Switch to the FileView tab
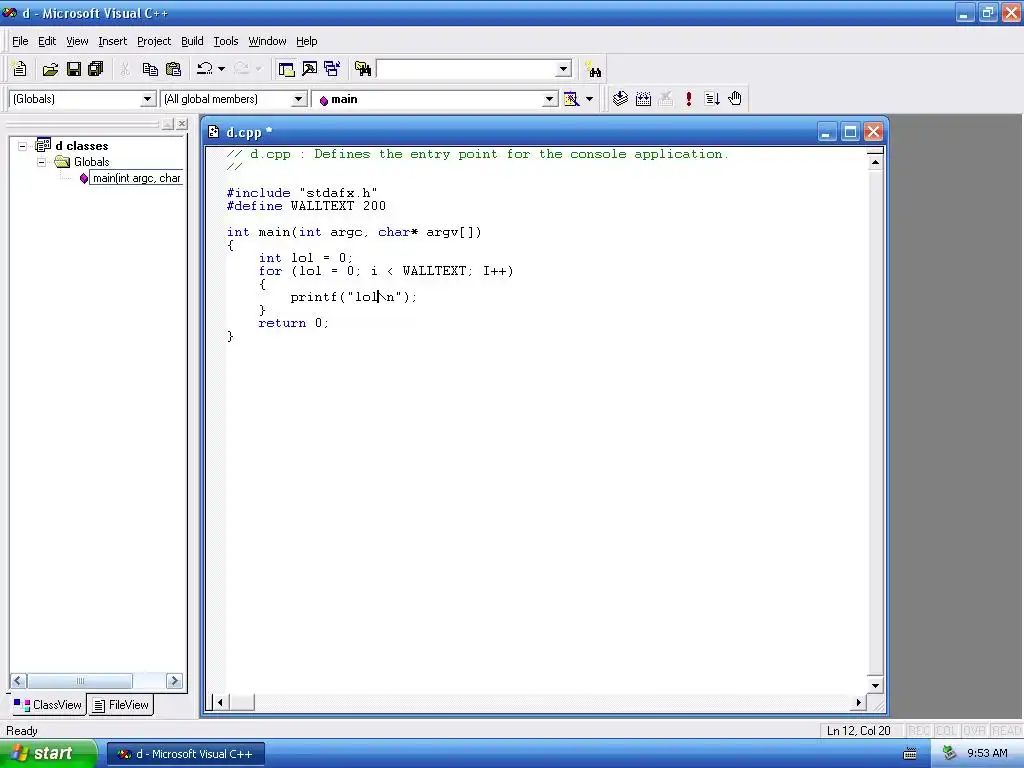The width and height of the screenshot is (1024, 768). coord(121,705)
